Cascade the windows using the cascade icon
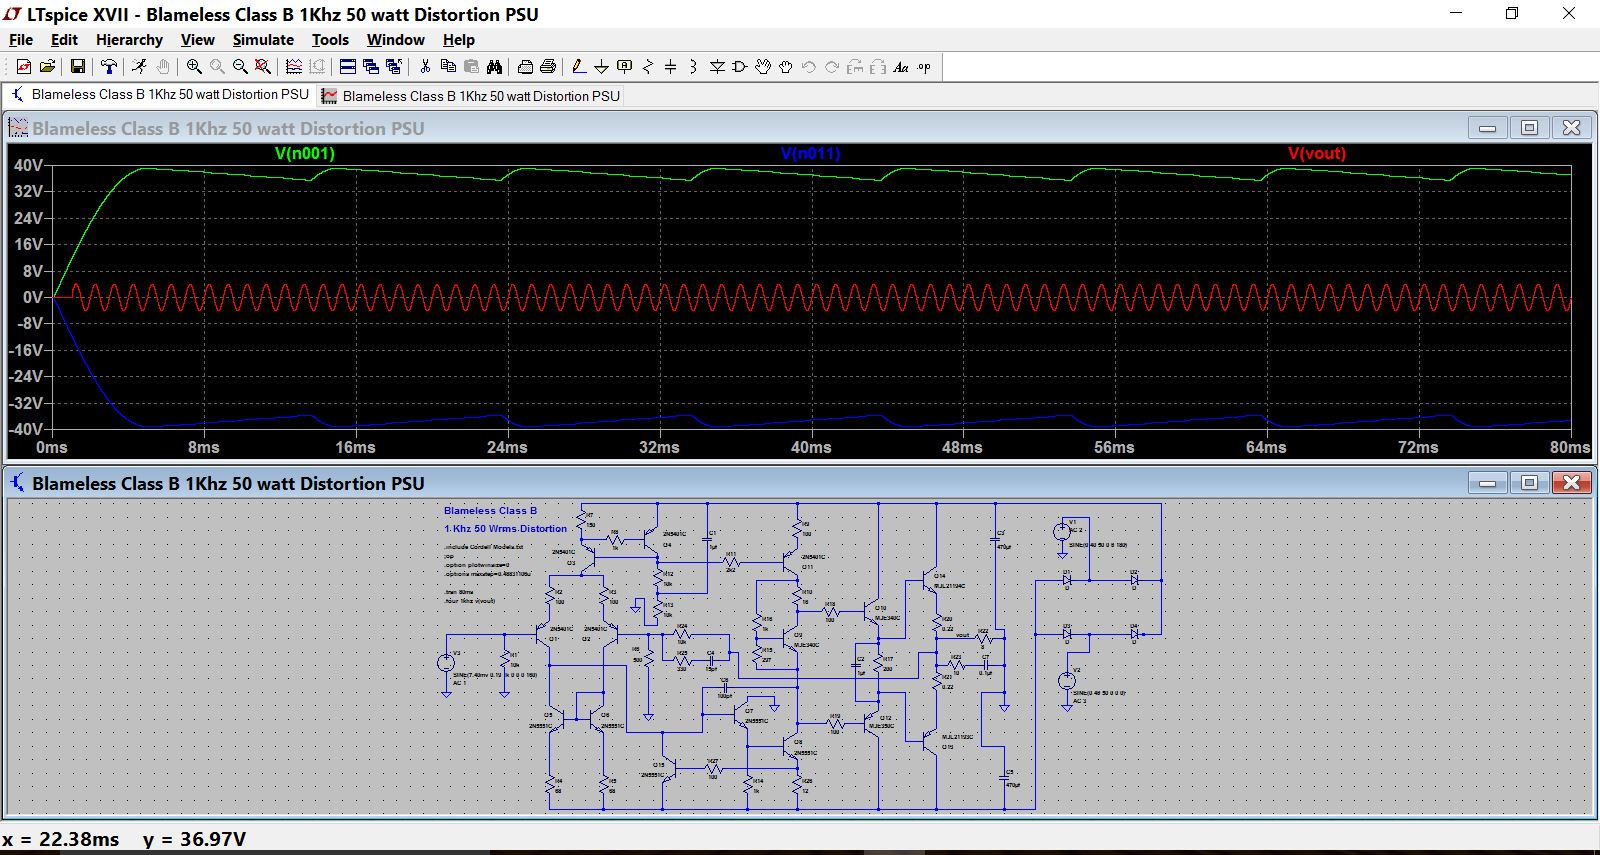Image resolution: width=1600 pixels, height=855 pixels. click(370, 67)
